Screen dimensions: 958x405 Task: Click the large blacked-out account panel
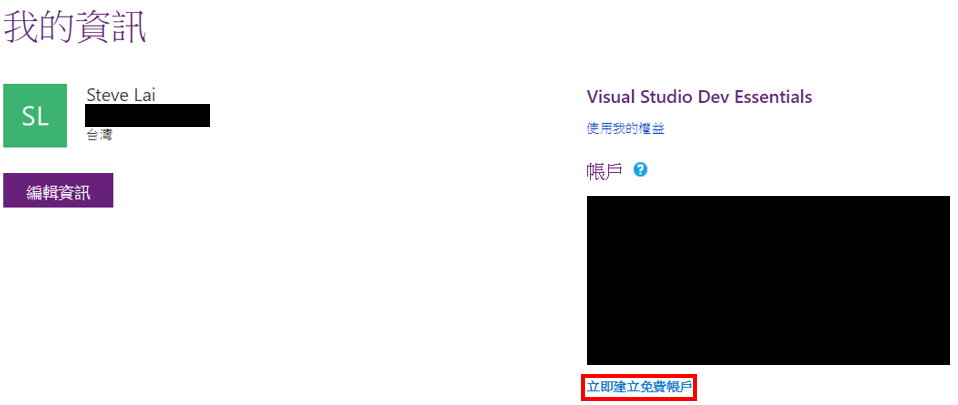[768, 280]
